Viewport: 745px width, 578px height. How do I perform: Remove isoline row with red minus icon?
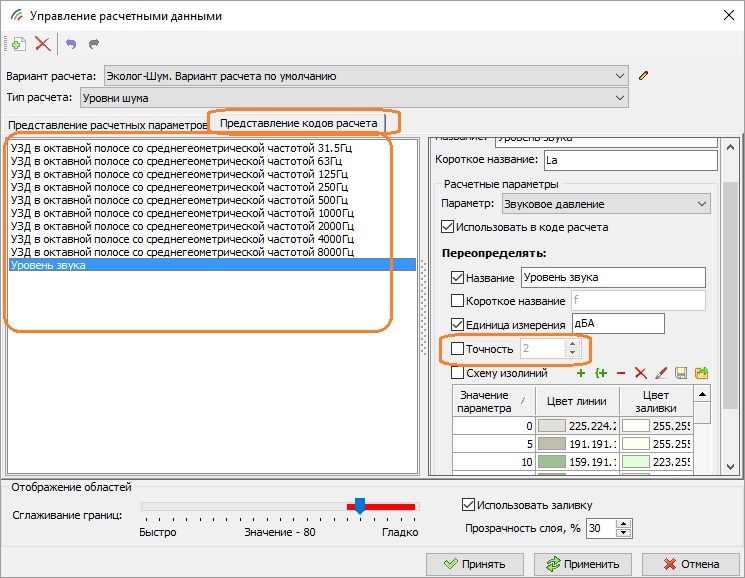[621, 373]
